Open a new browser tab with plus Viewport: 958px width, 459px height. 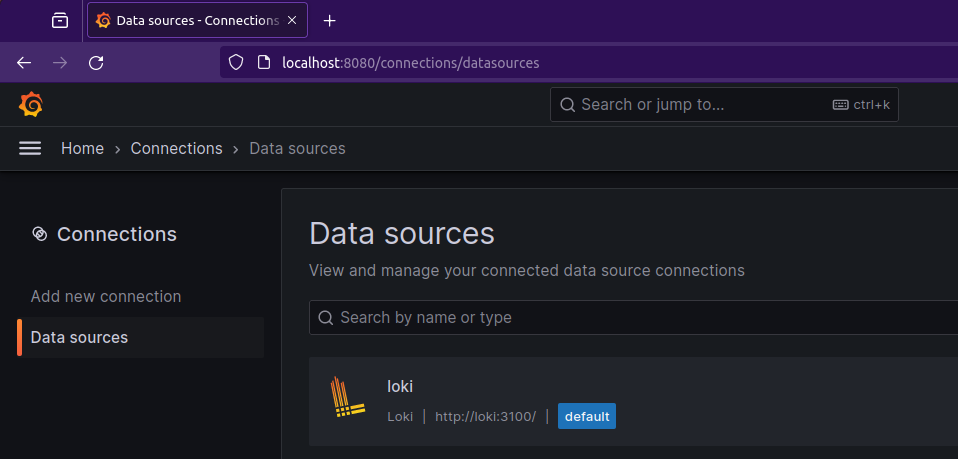click(x=330, y=20)
